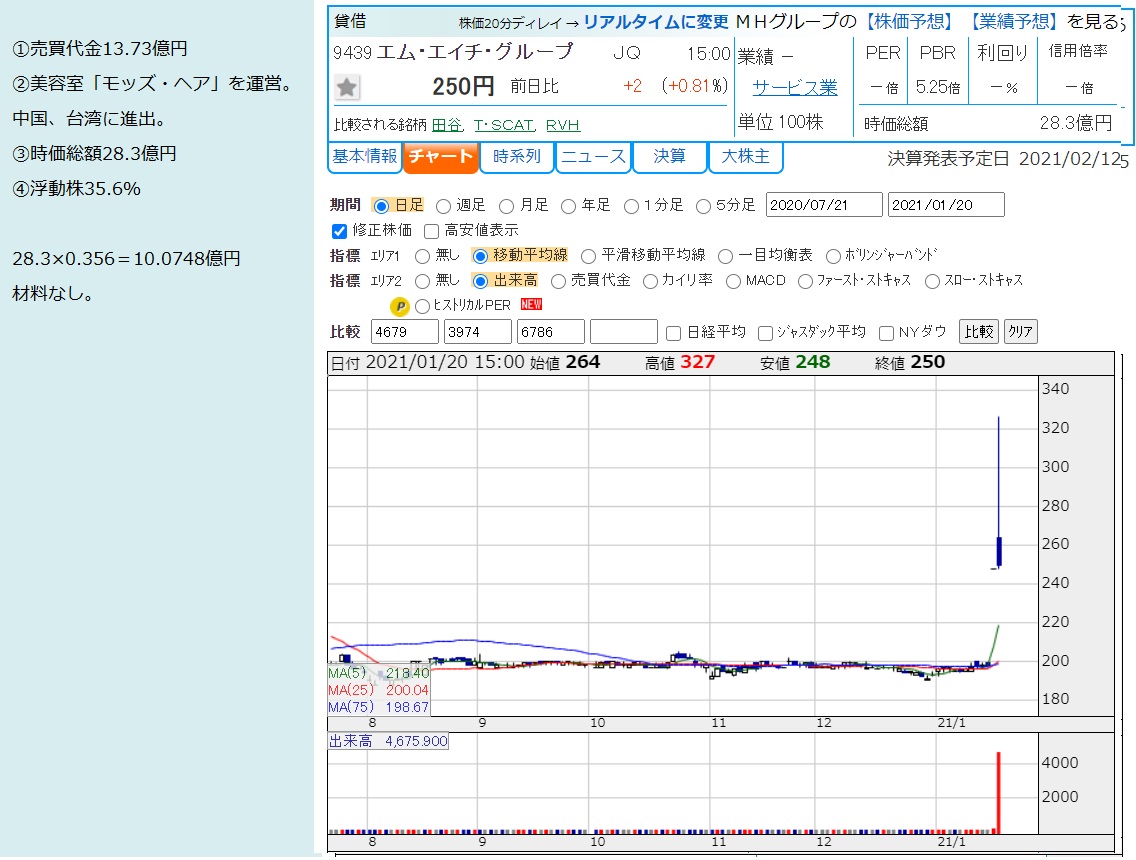Click the red NEW badge
Viewport: 1136px width, 860px height.
click(531, 304)
